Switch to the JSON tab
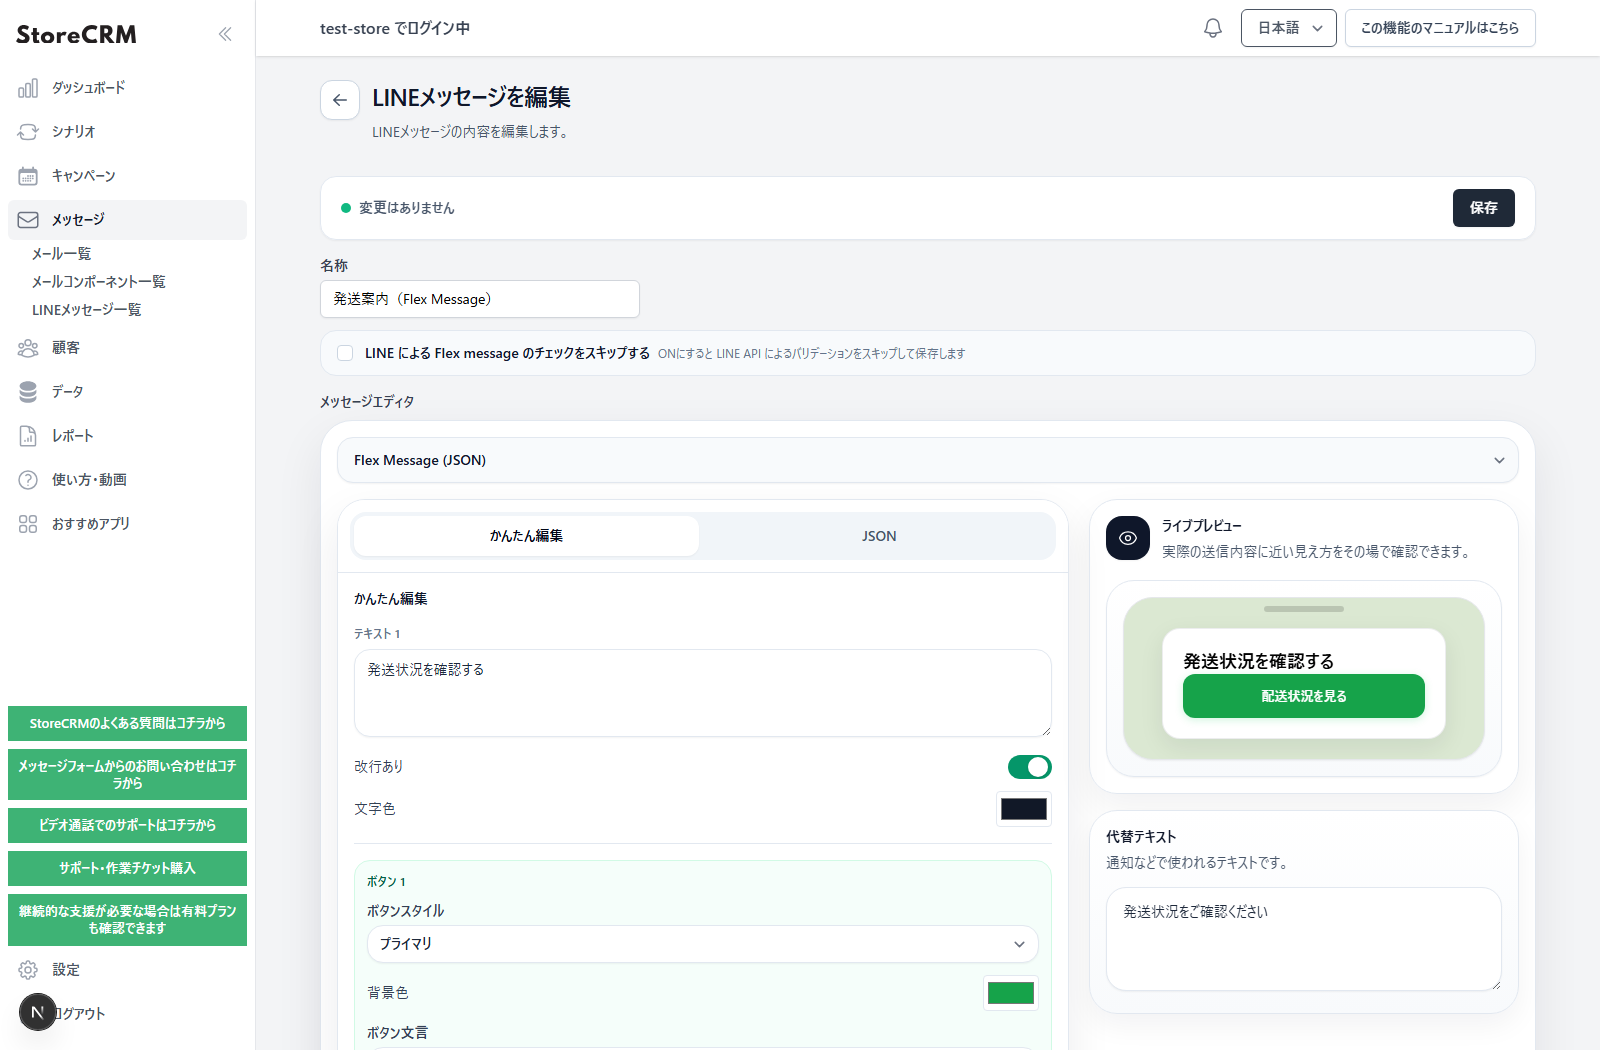1600x1050 pixels. (x=879, y=536)
